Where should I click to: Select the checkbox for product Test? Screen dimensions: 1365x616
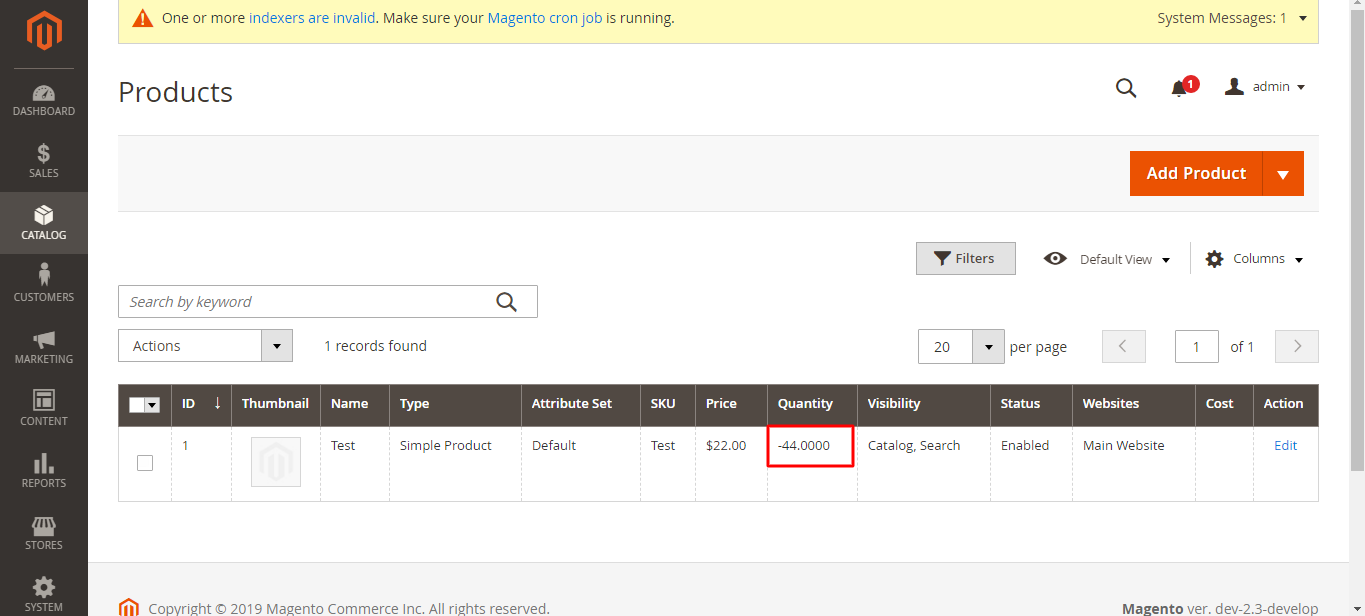[x=144, y=463]
